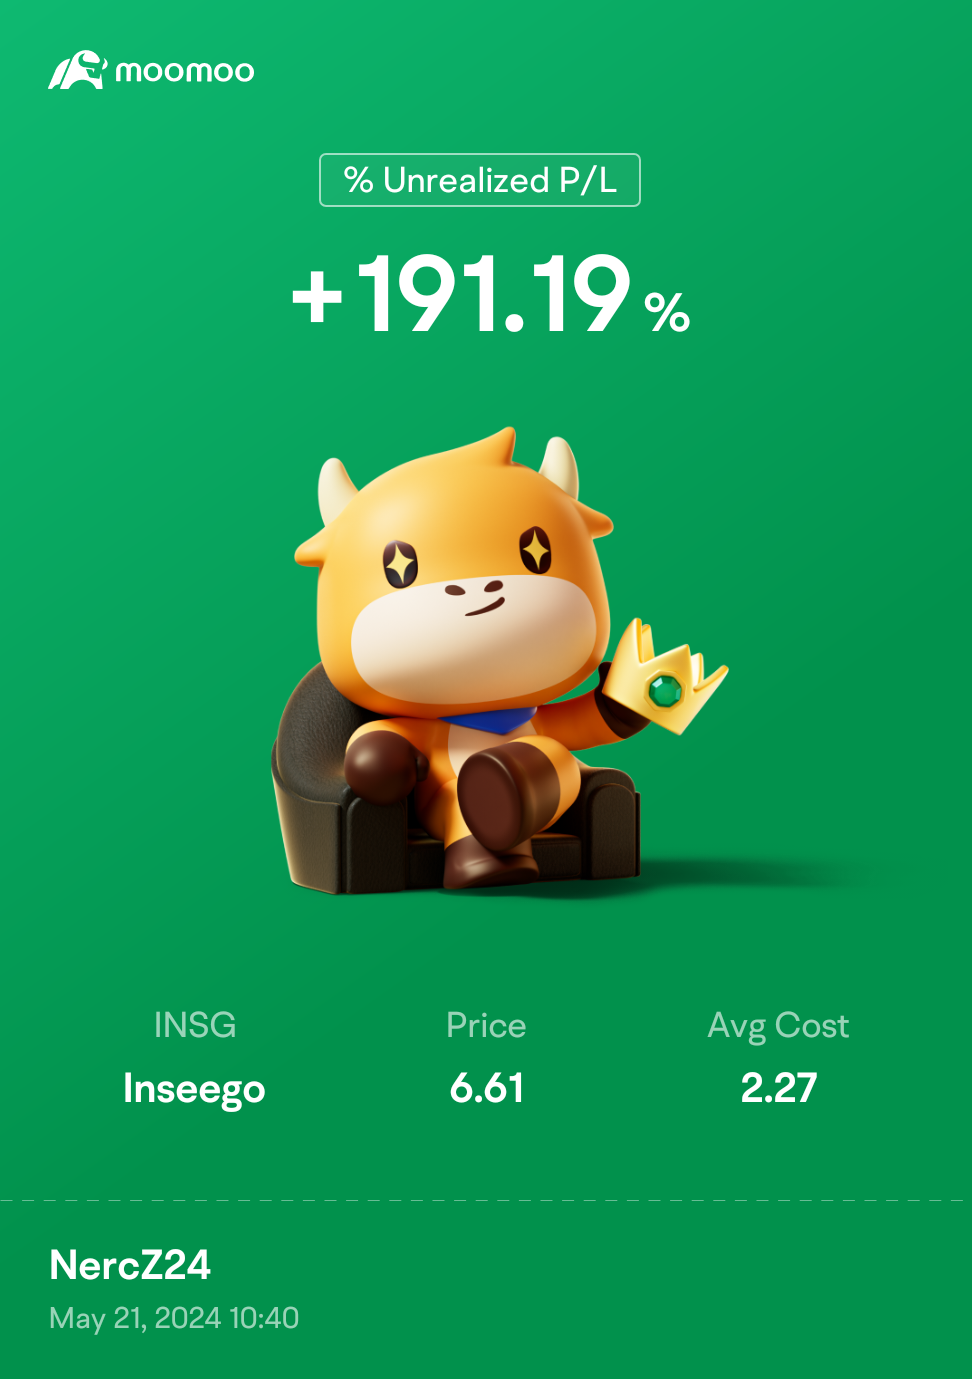The height and width of the screenshot is (1379, 972).
Task: Click the May 21, 2024 10:40 timestamp
Action: (174, 1318)
